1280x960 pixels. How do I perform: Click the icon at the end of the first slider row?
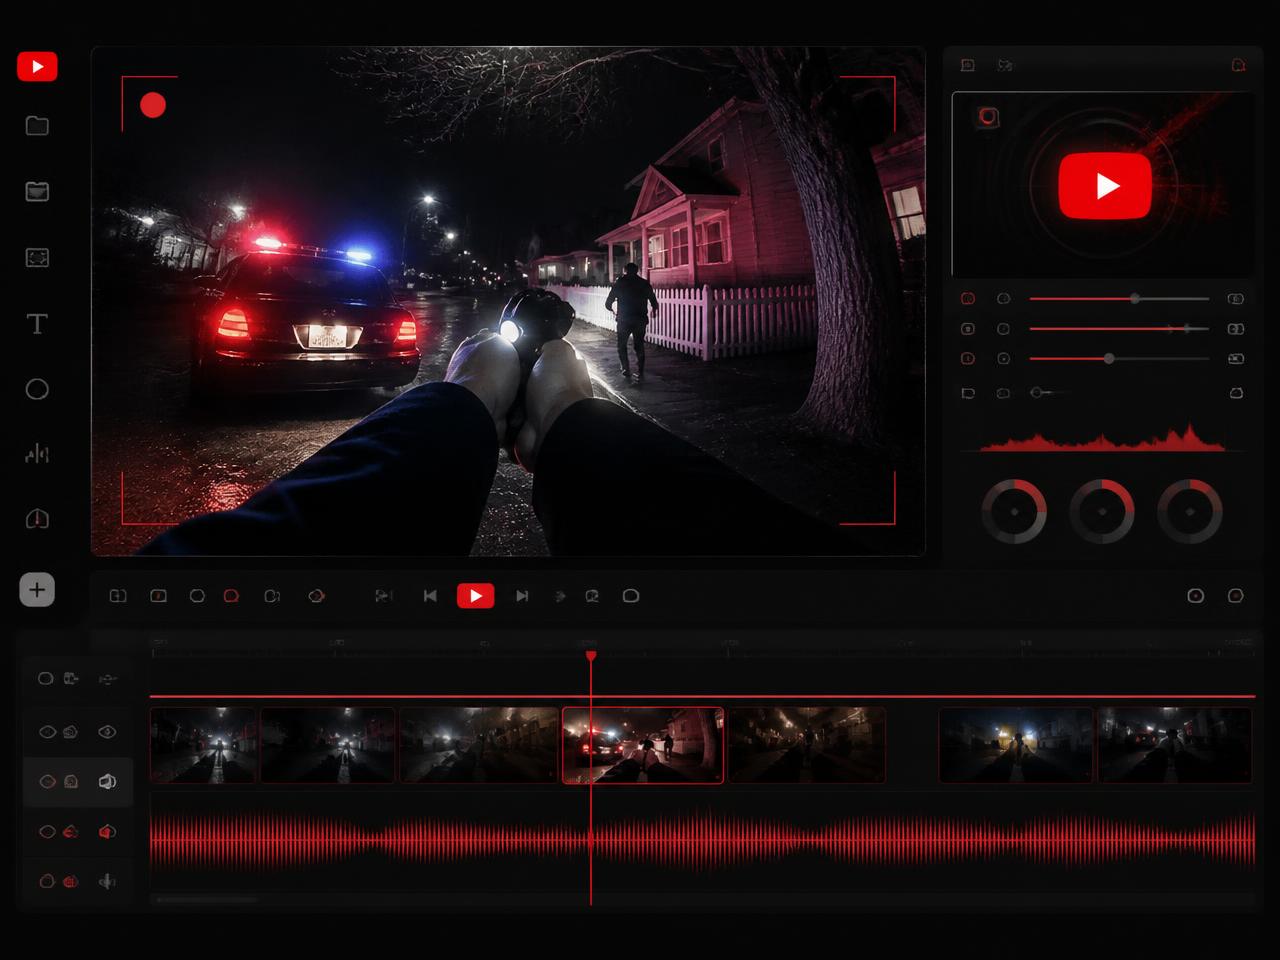pyautogui.click(x=1236, y=299)
